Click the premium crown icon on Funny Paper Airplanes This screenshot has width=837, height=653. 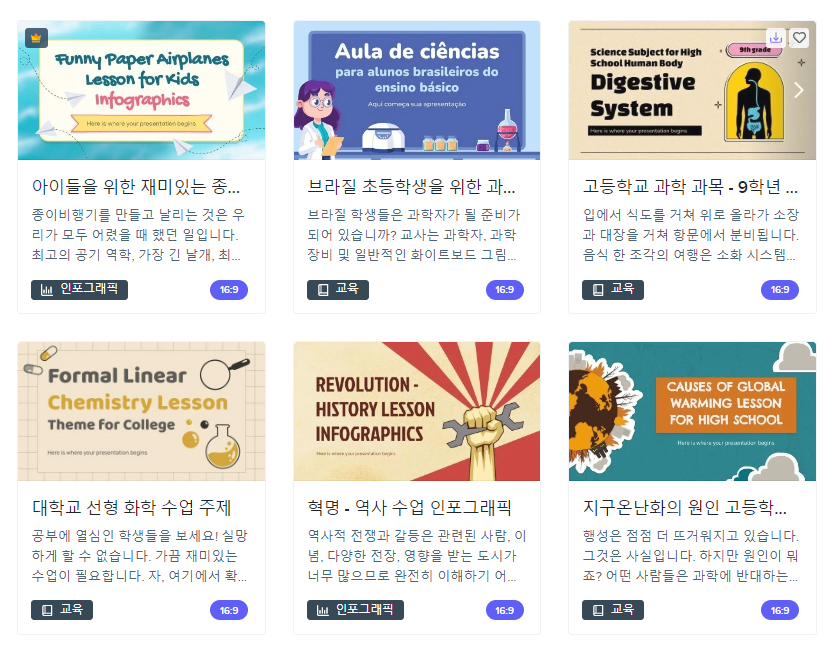pyautogui.click(x=36, y=38)
